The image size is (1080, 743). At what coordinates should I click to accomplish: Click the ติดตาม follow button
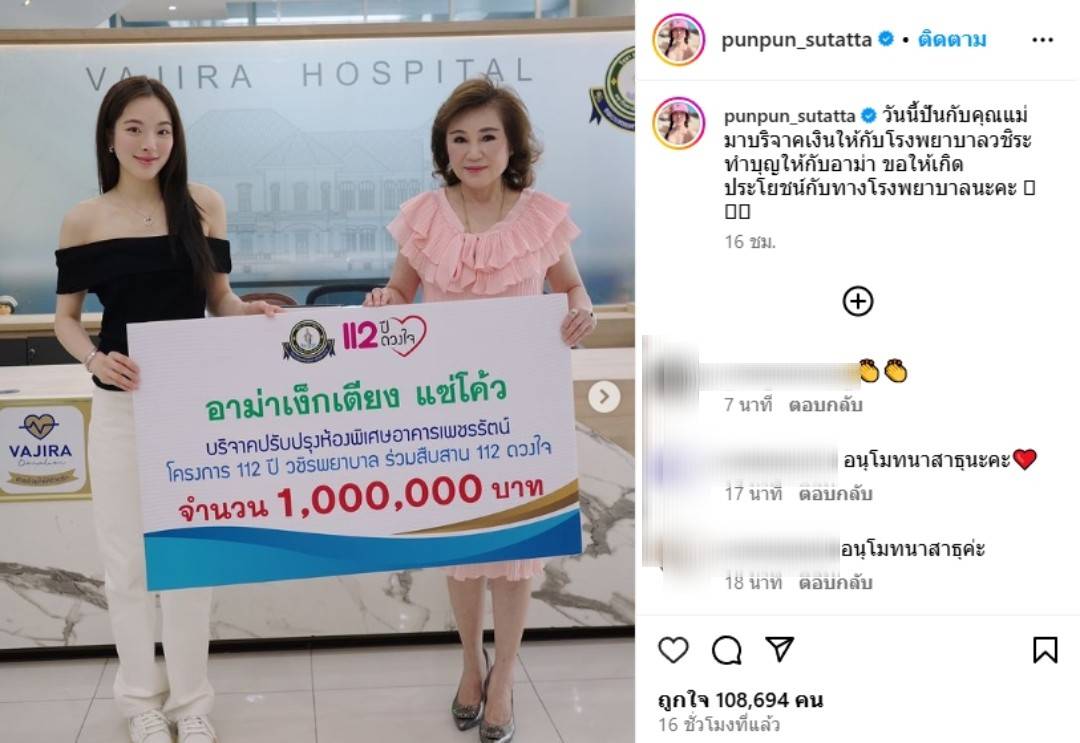pos(952,39)
